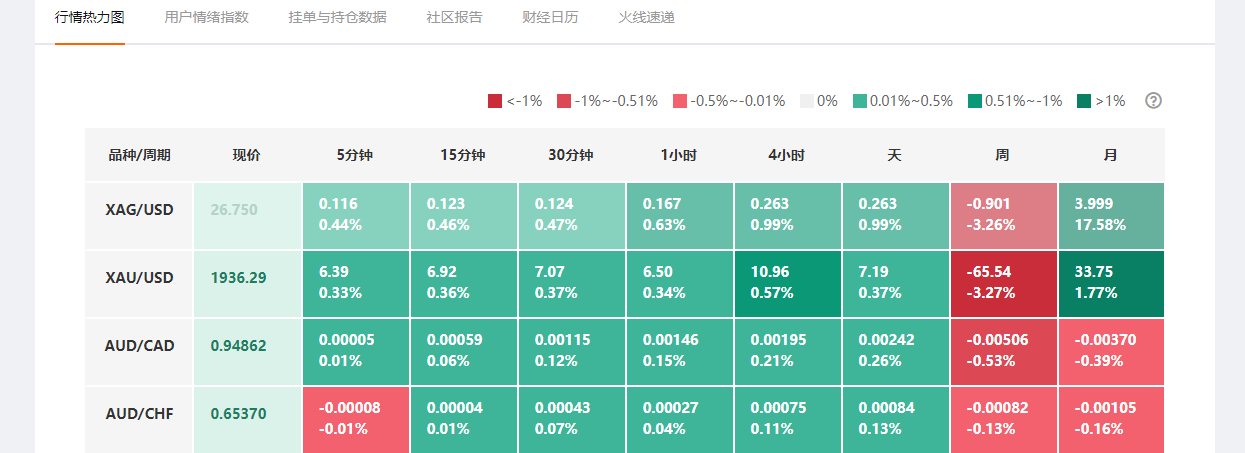Click XAU/USD 4-hour cell 10.96
Viewport: 1245px width, 453px height.
(x=787, y=284)
